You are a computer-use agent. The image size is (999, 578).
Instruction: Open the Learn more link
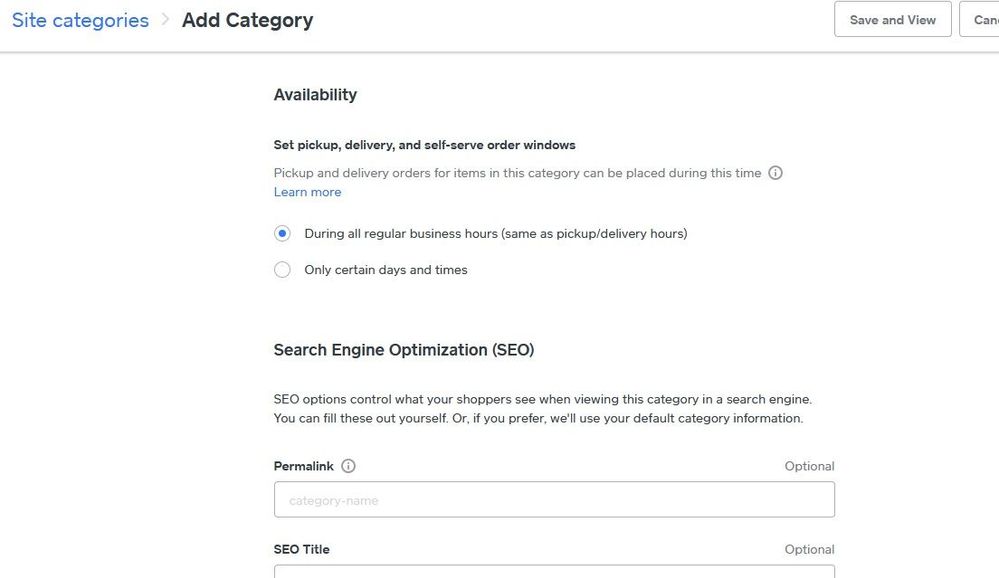click(307, 192)
